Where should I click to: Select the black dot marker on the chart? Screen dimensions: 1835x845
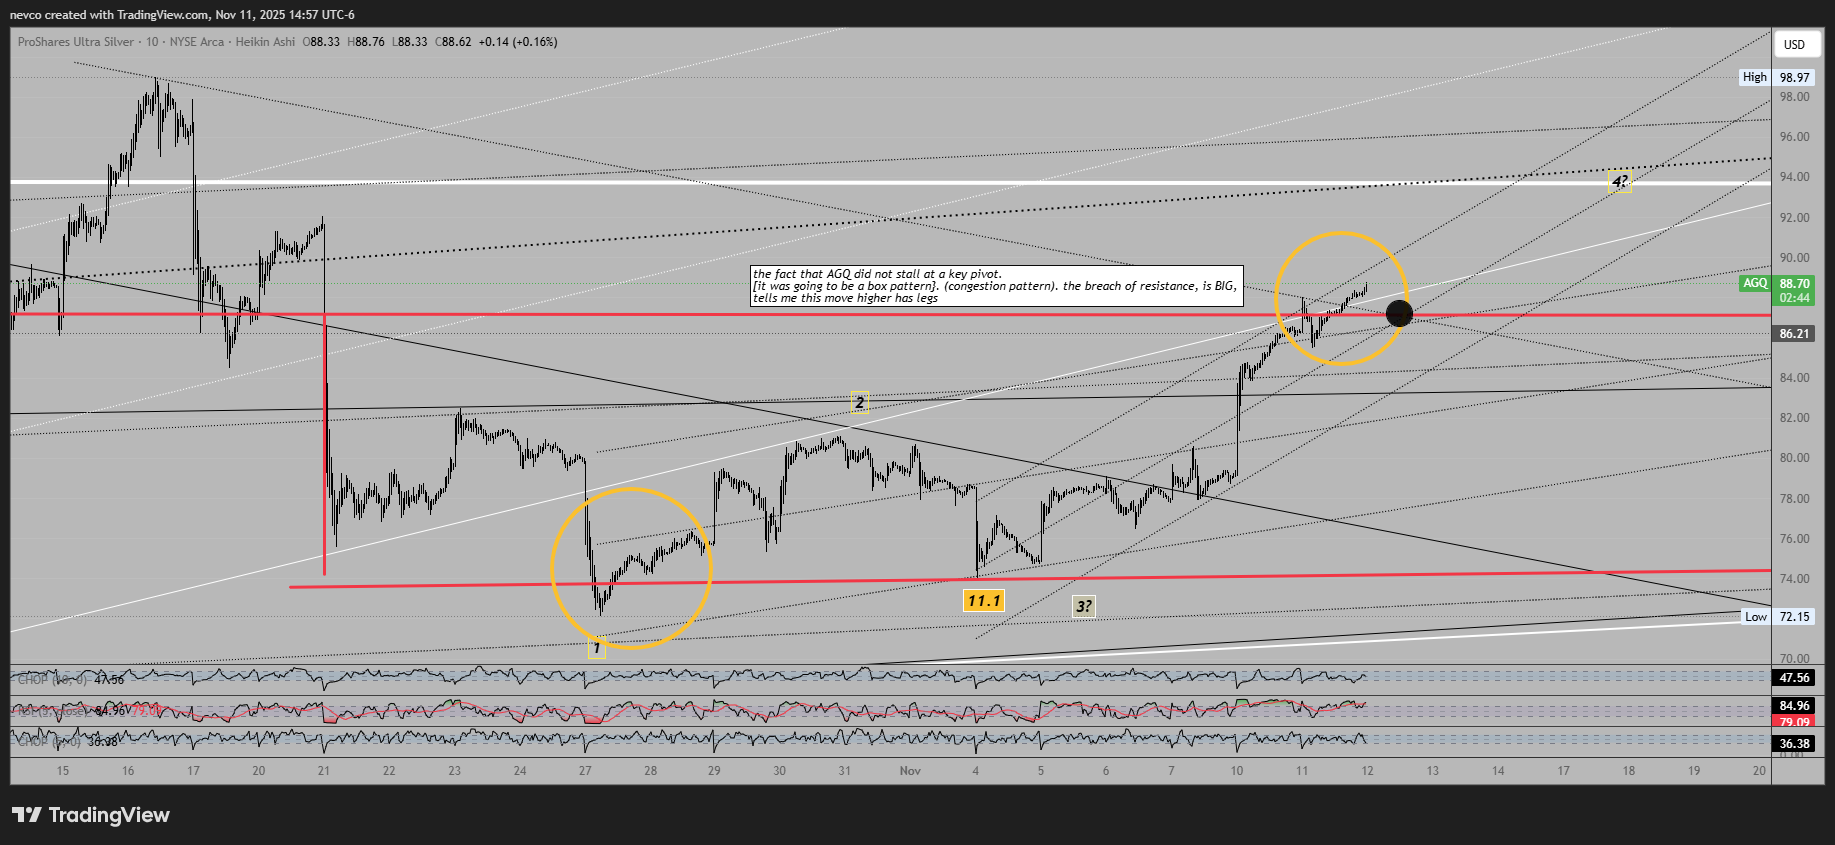tap(1399, 314)
